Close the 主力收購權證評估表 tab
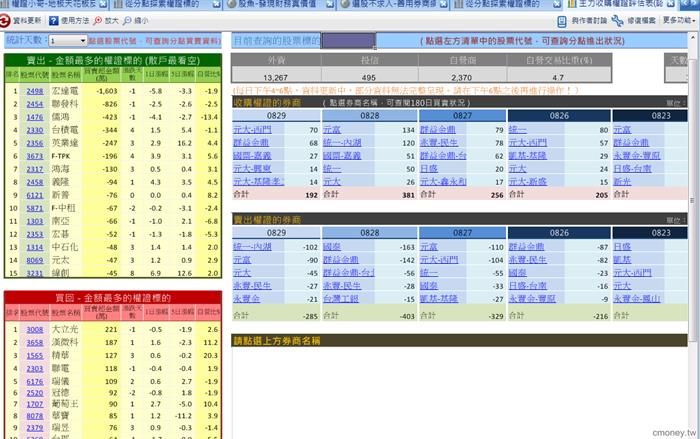Image resolution: width=700 pixels, height=439 pixels. tap(671, 4)
